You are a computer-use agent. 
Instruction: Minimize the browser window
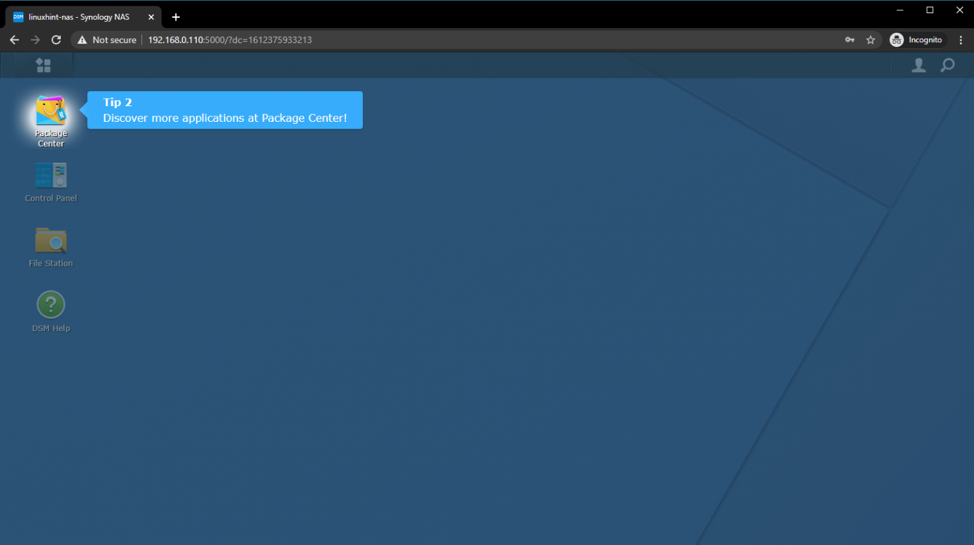(899, 10)
